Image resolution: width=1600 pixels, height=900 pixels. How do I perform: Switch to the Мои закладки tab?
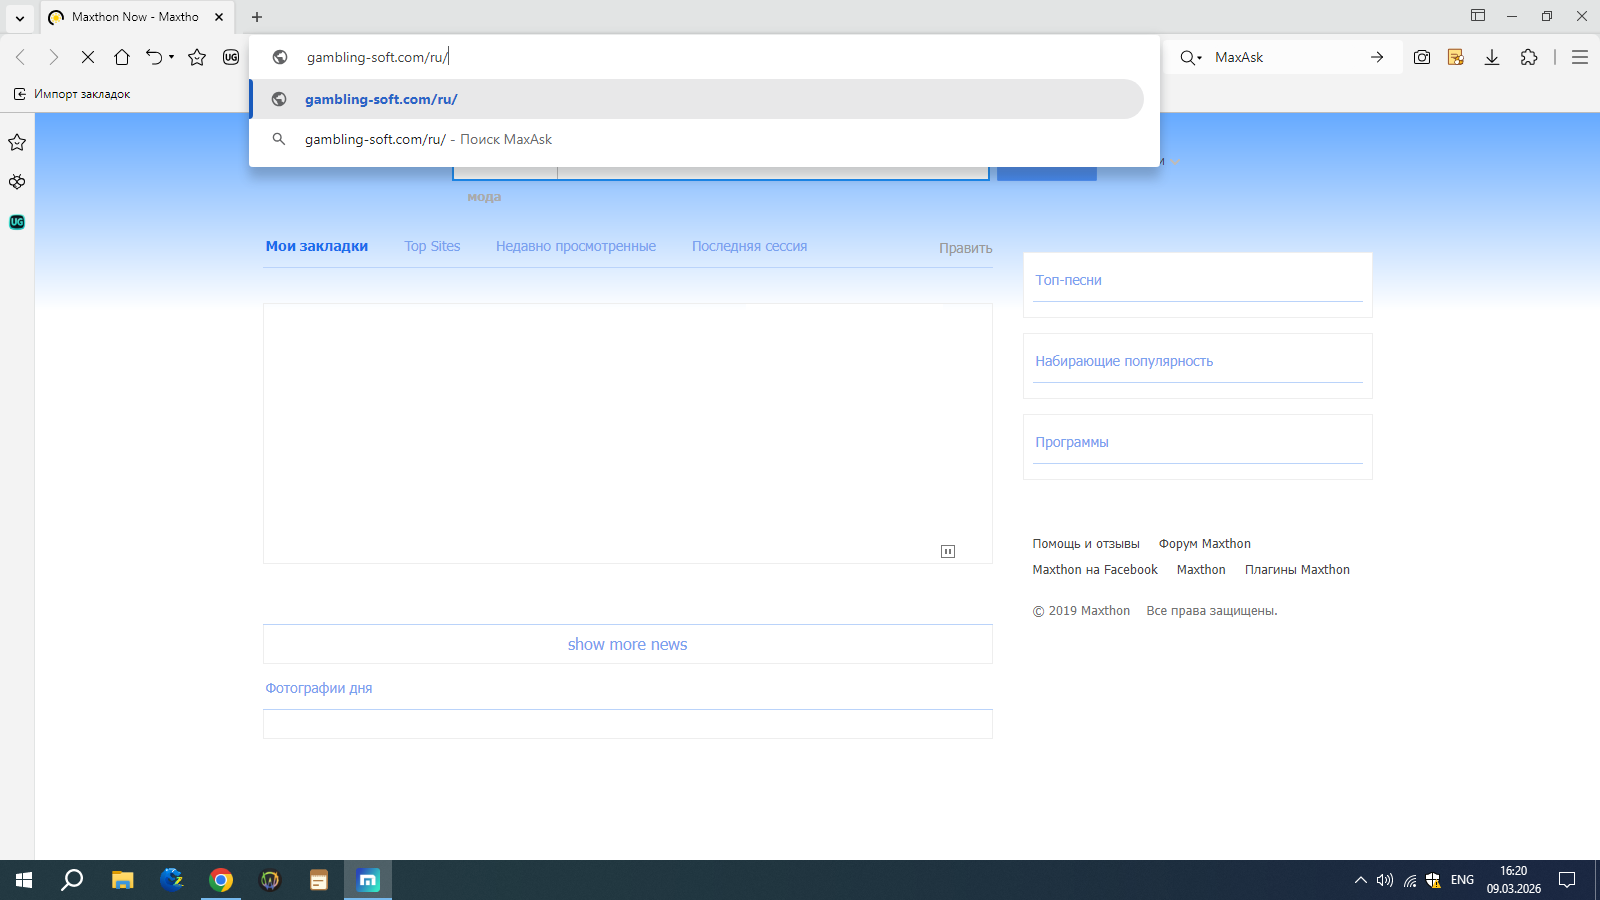(317, 246)
